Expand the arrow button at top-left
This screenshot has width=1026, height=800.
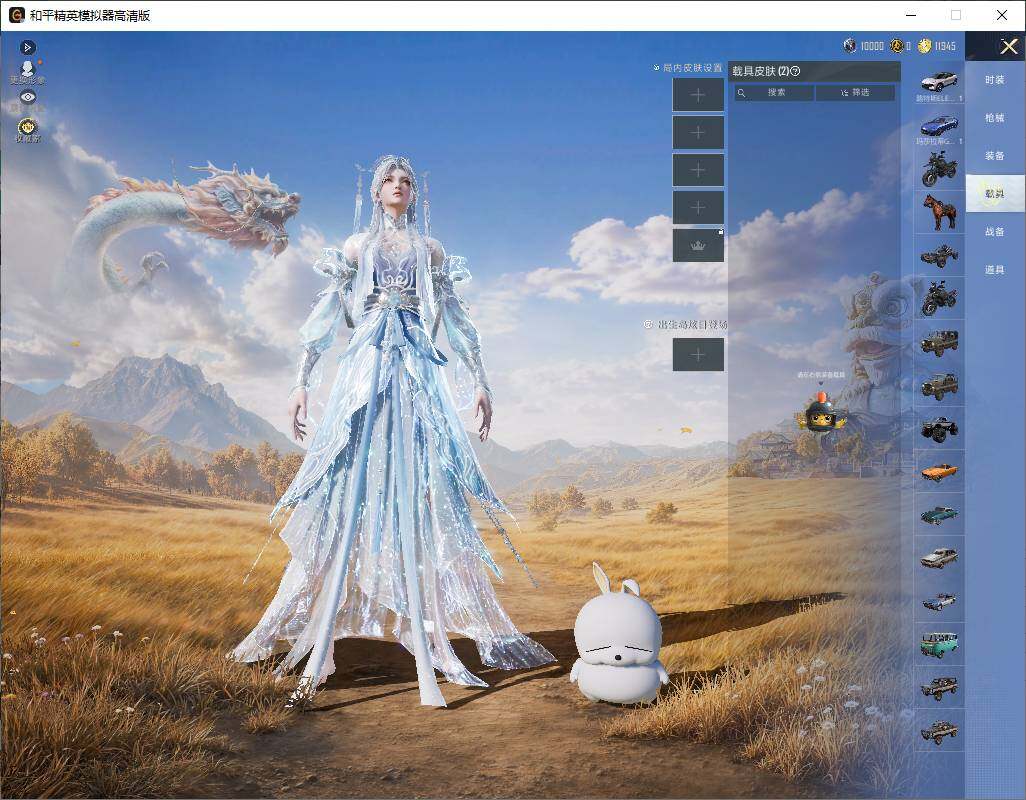point(27,47)
